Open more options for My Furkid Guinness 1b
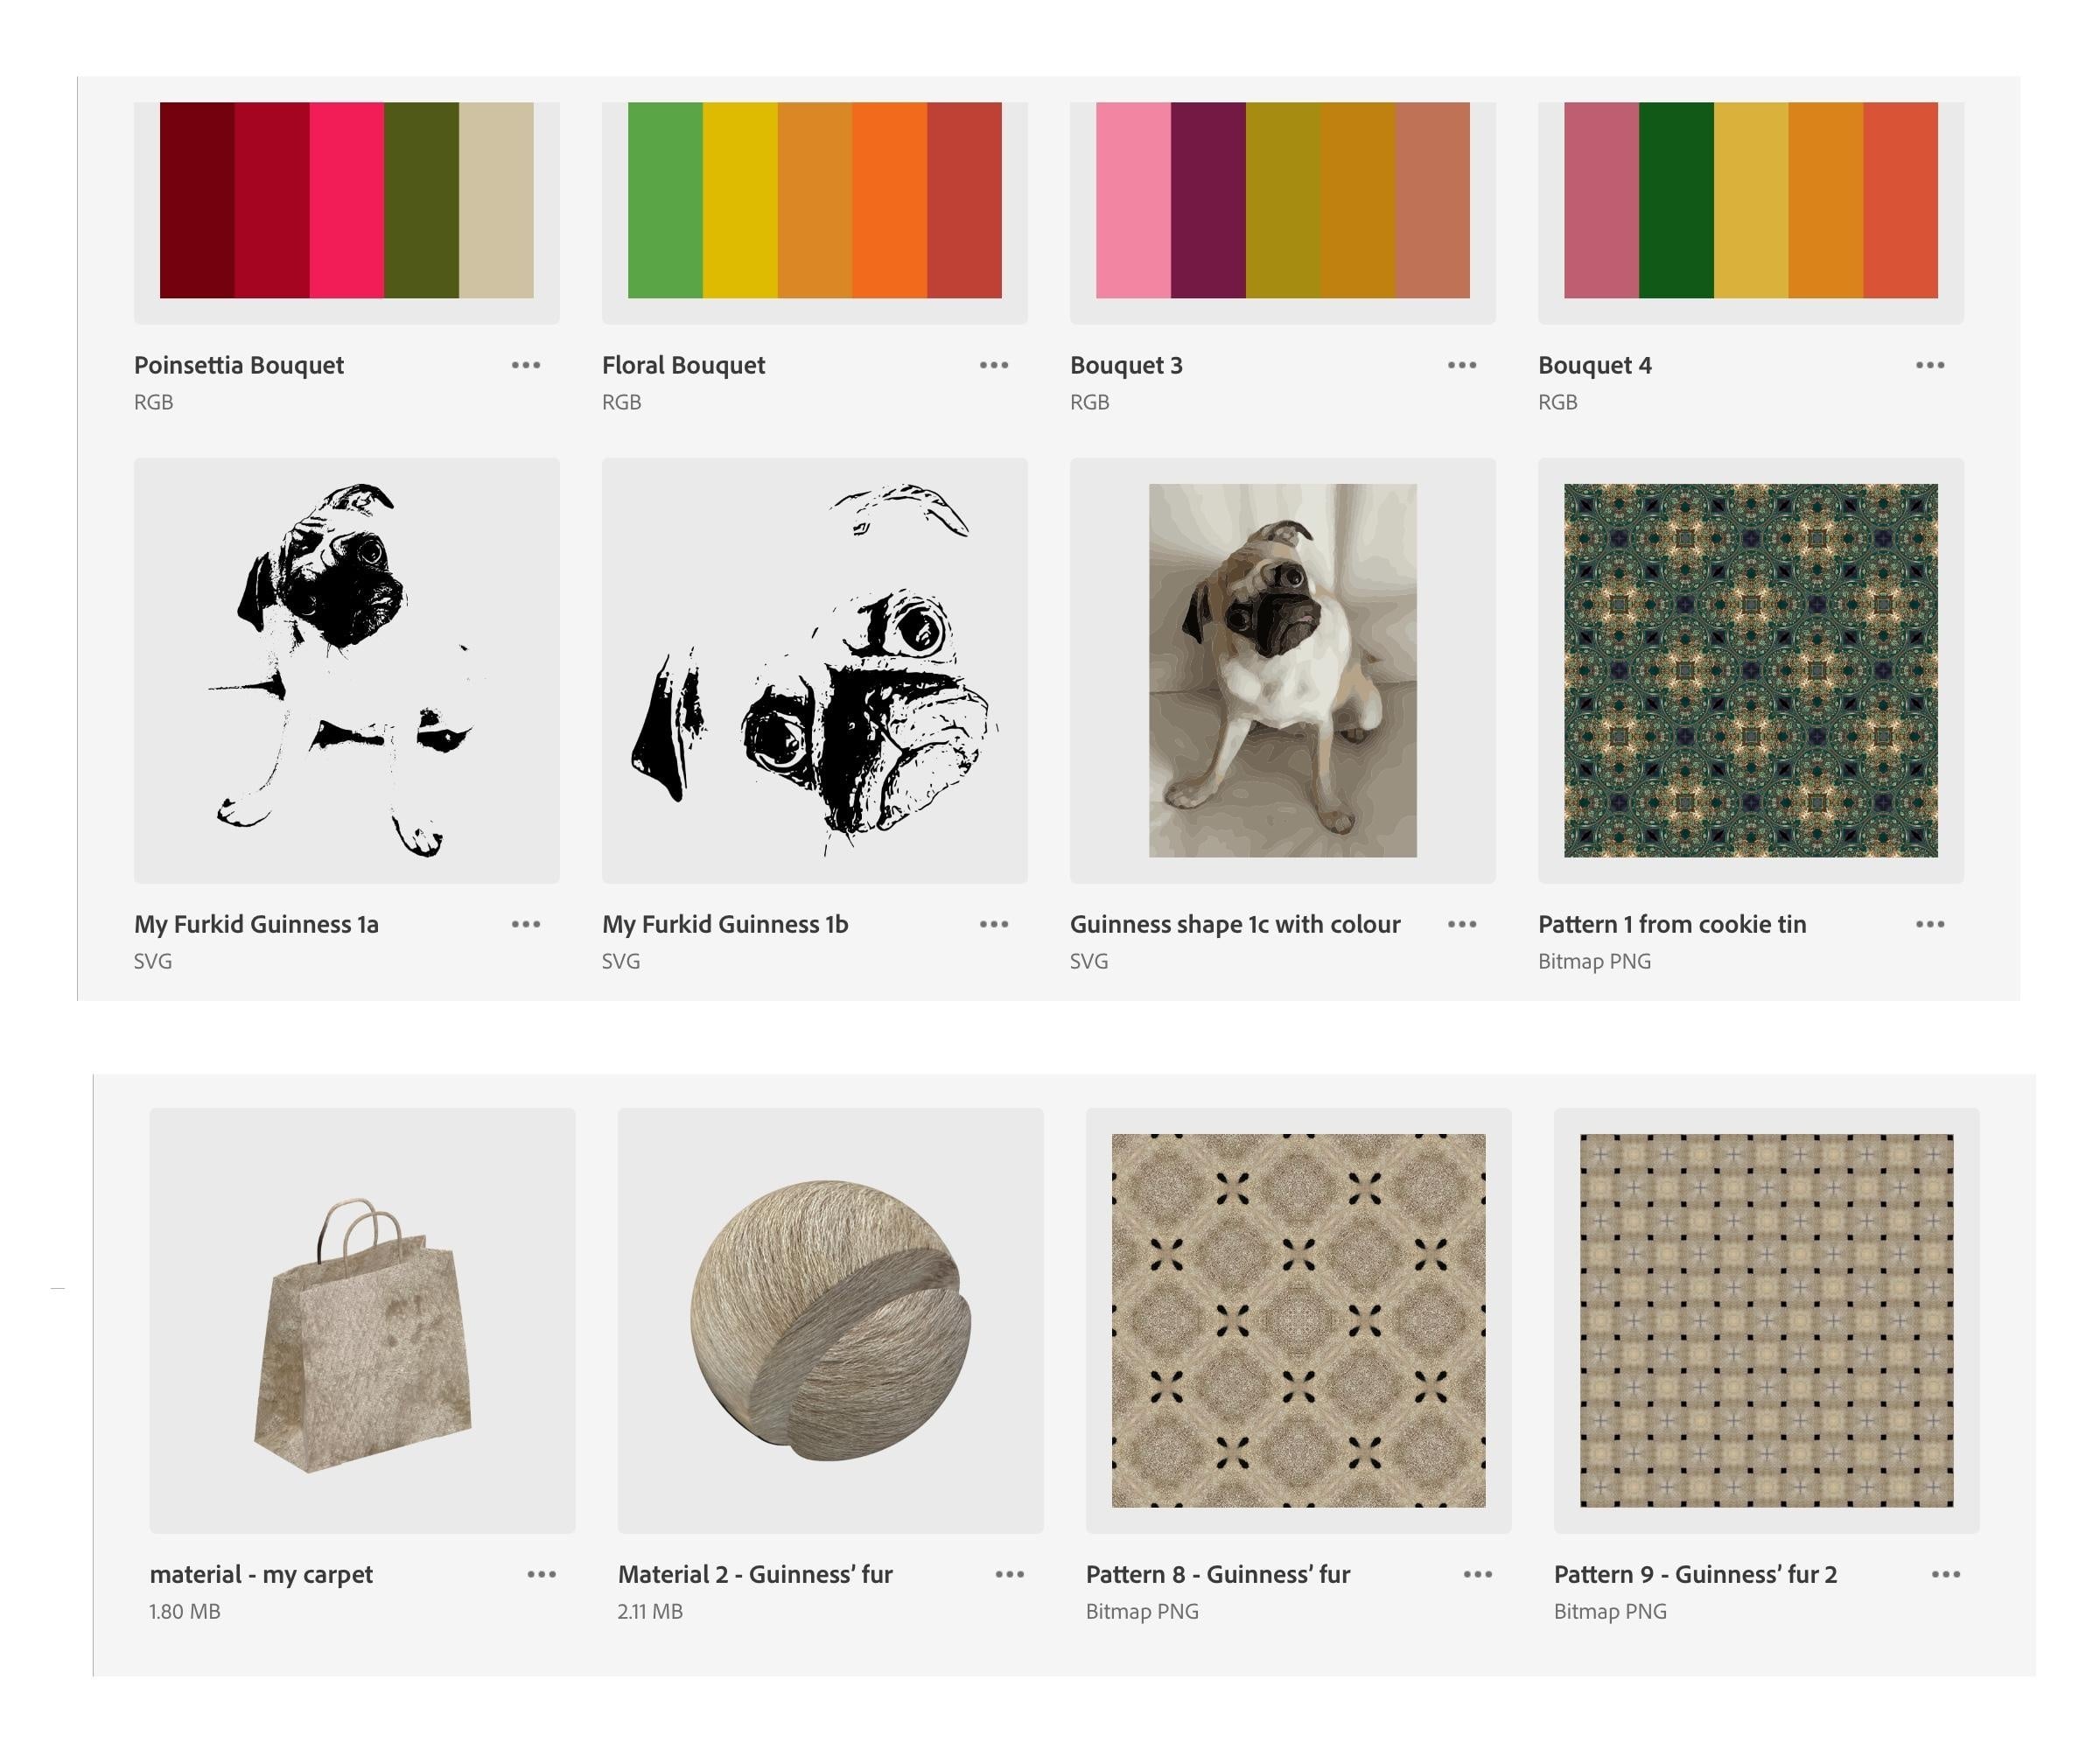The width and height of the screenshot is (2100, 1750). tap(994, 924)
